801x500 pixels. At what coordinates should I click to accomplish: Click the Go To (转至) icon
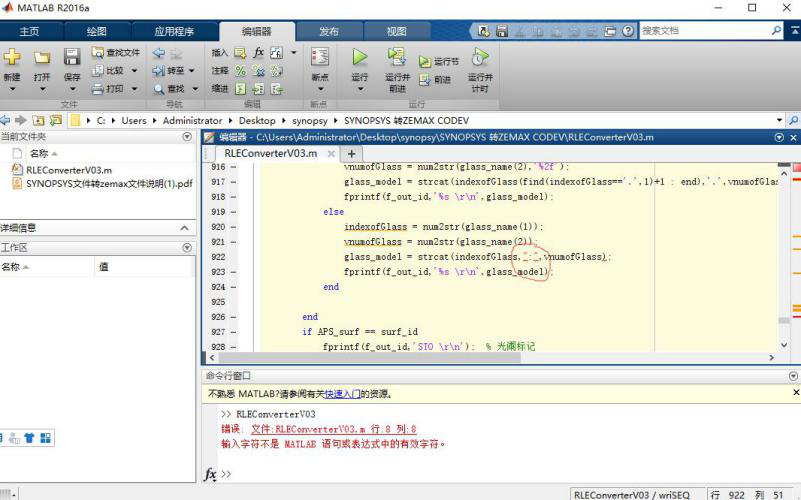(159, 70)
